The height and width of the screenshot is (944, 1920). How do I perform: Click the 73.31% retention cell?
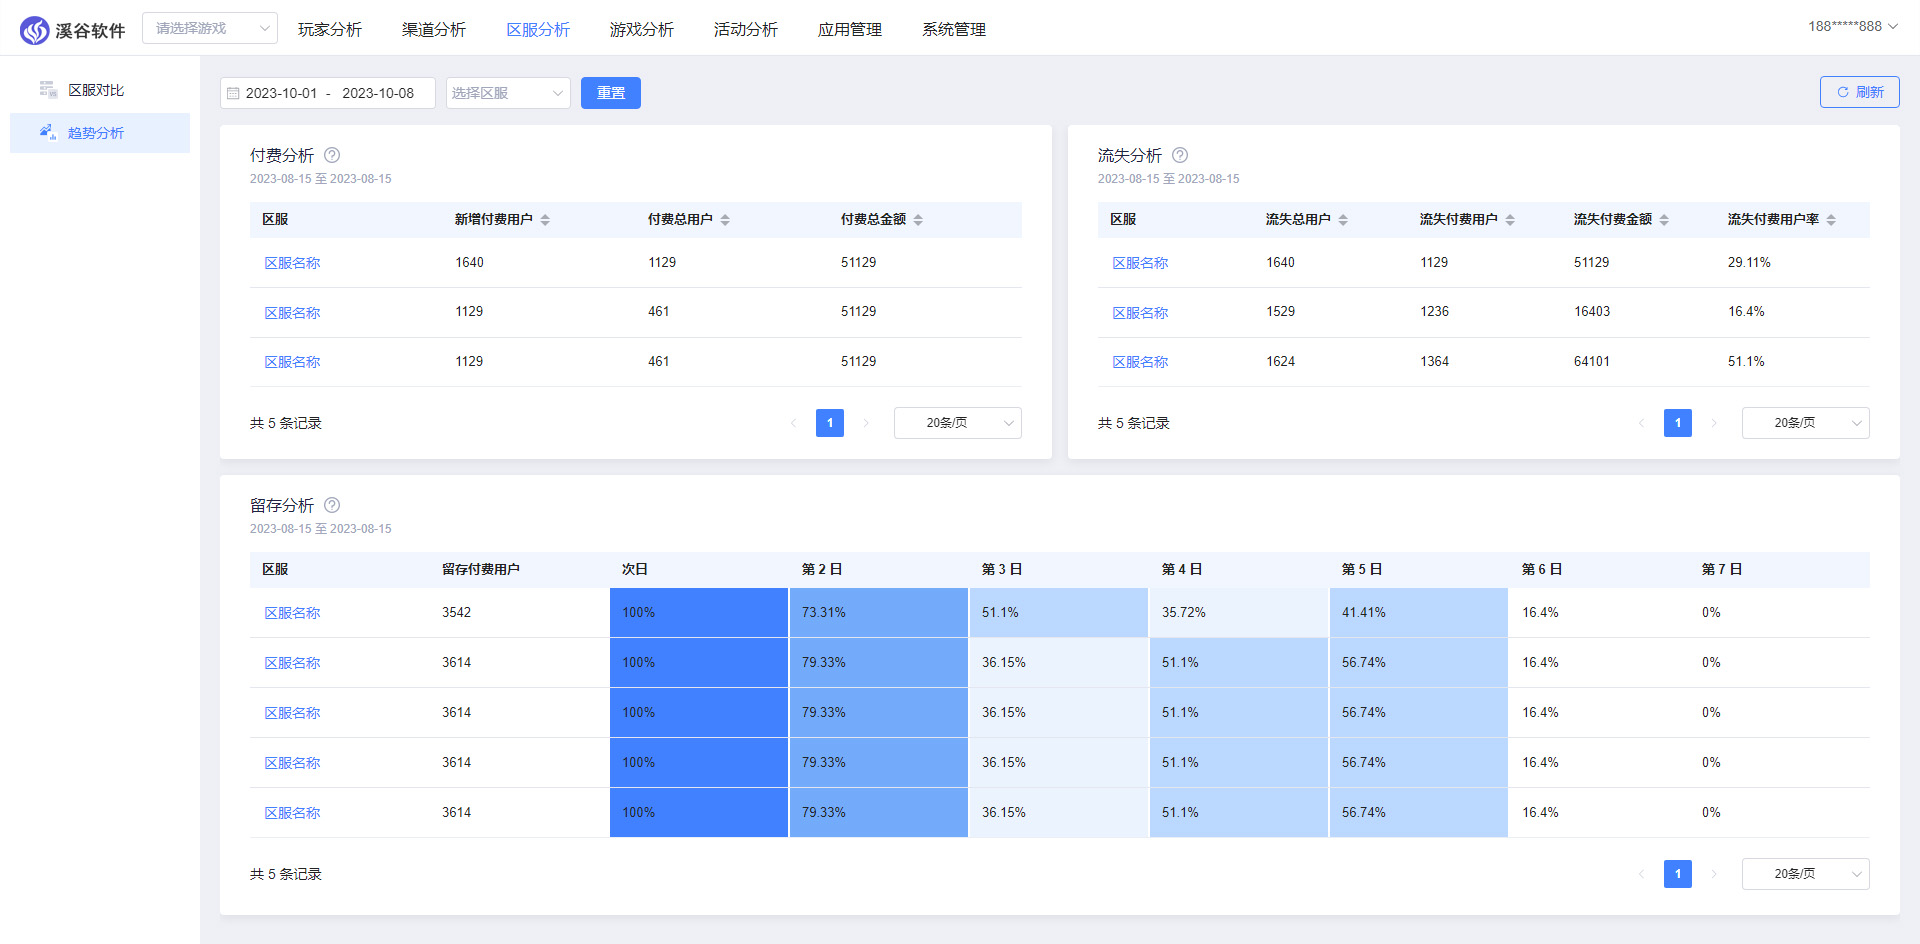coord(879,613)
